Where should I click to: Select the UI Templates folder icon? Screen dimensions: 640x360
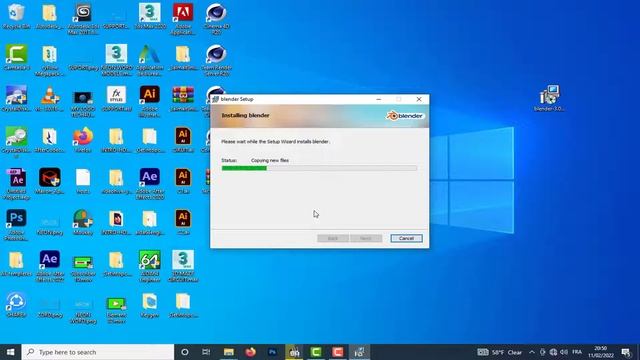(x=16, y=264)
